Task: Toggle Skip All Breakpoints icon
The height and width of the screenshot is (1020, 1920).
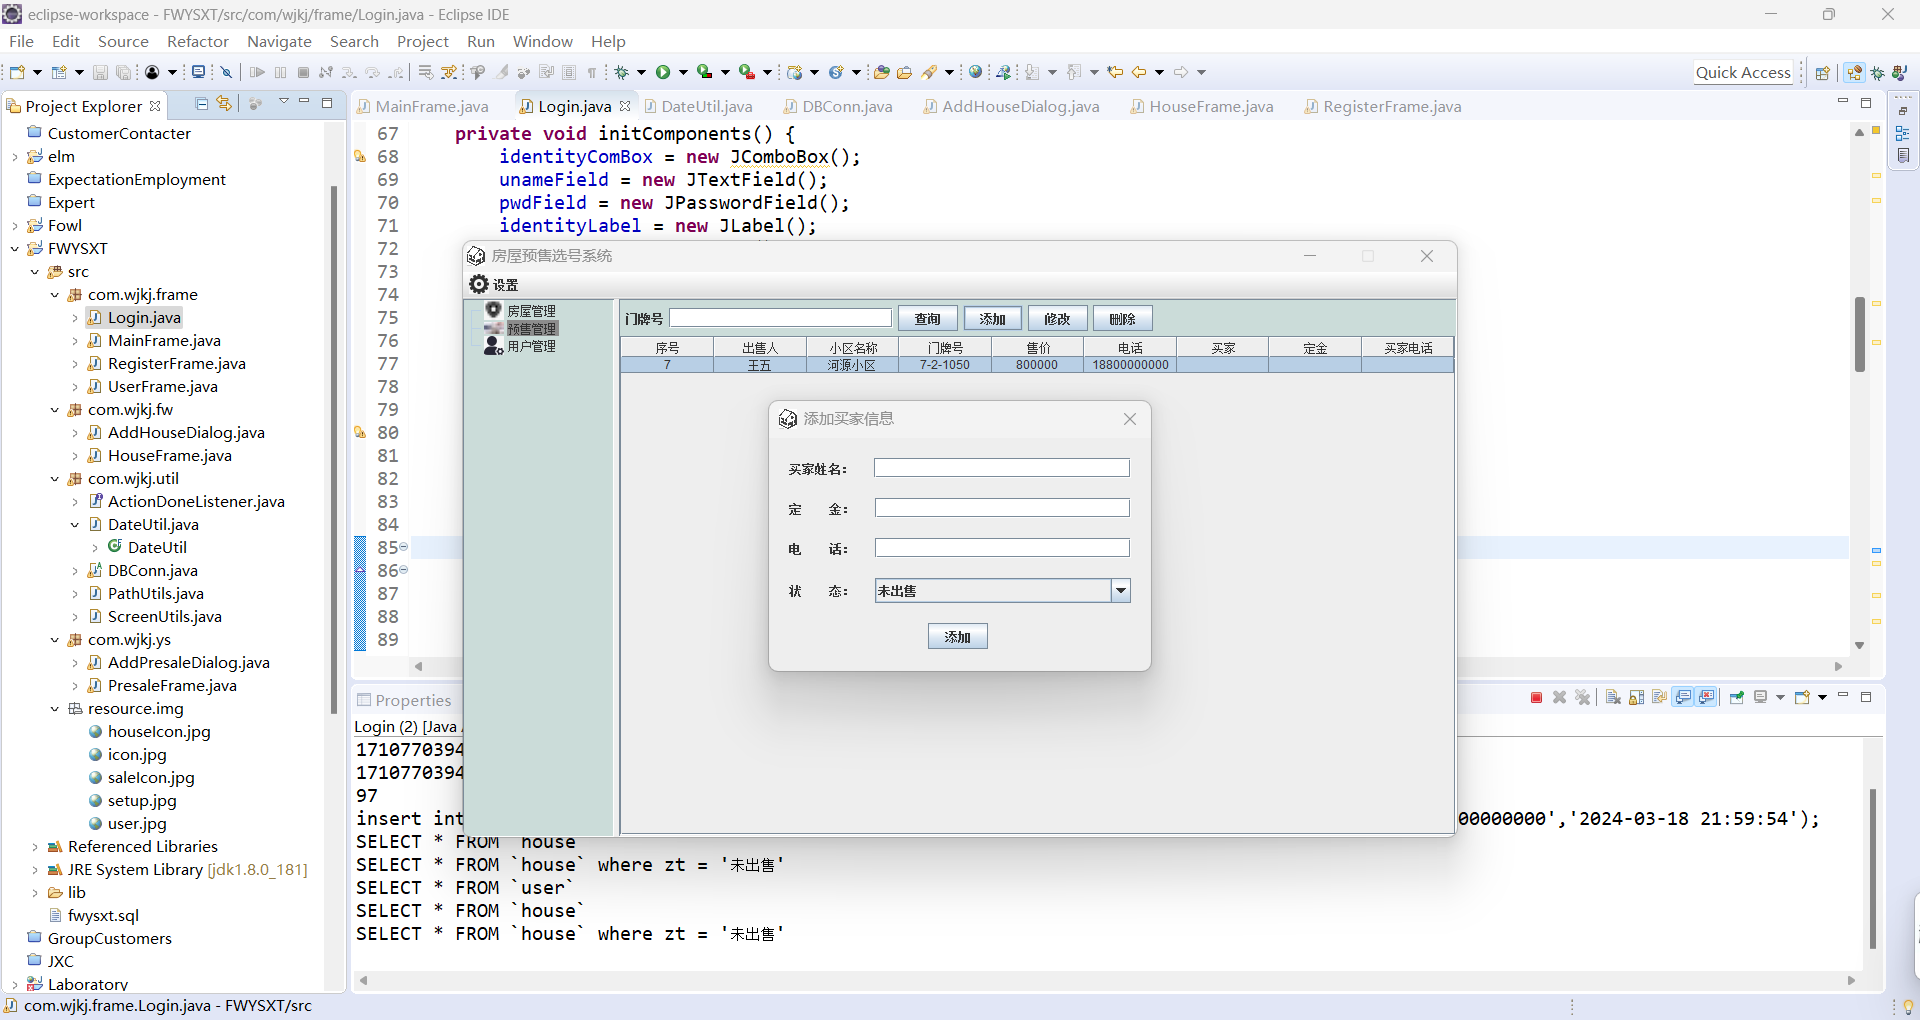Action: coord(226,72)
